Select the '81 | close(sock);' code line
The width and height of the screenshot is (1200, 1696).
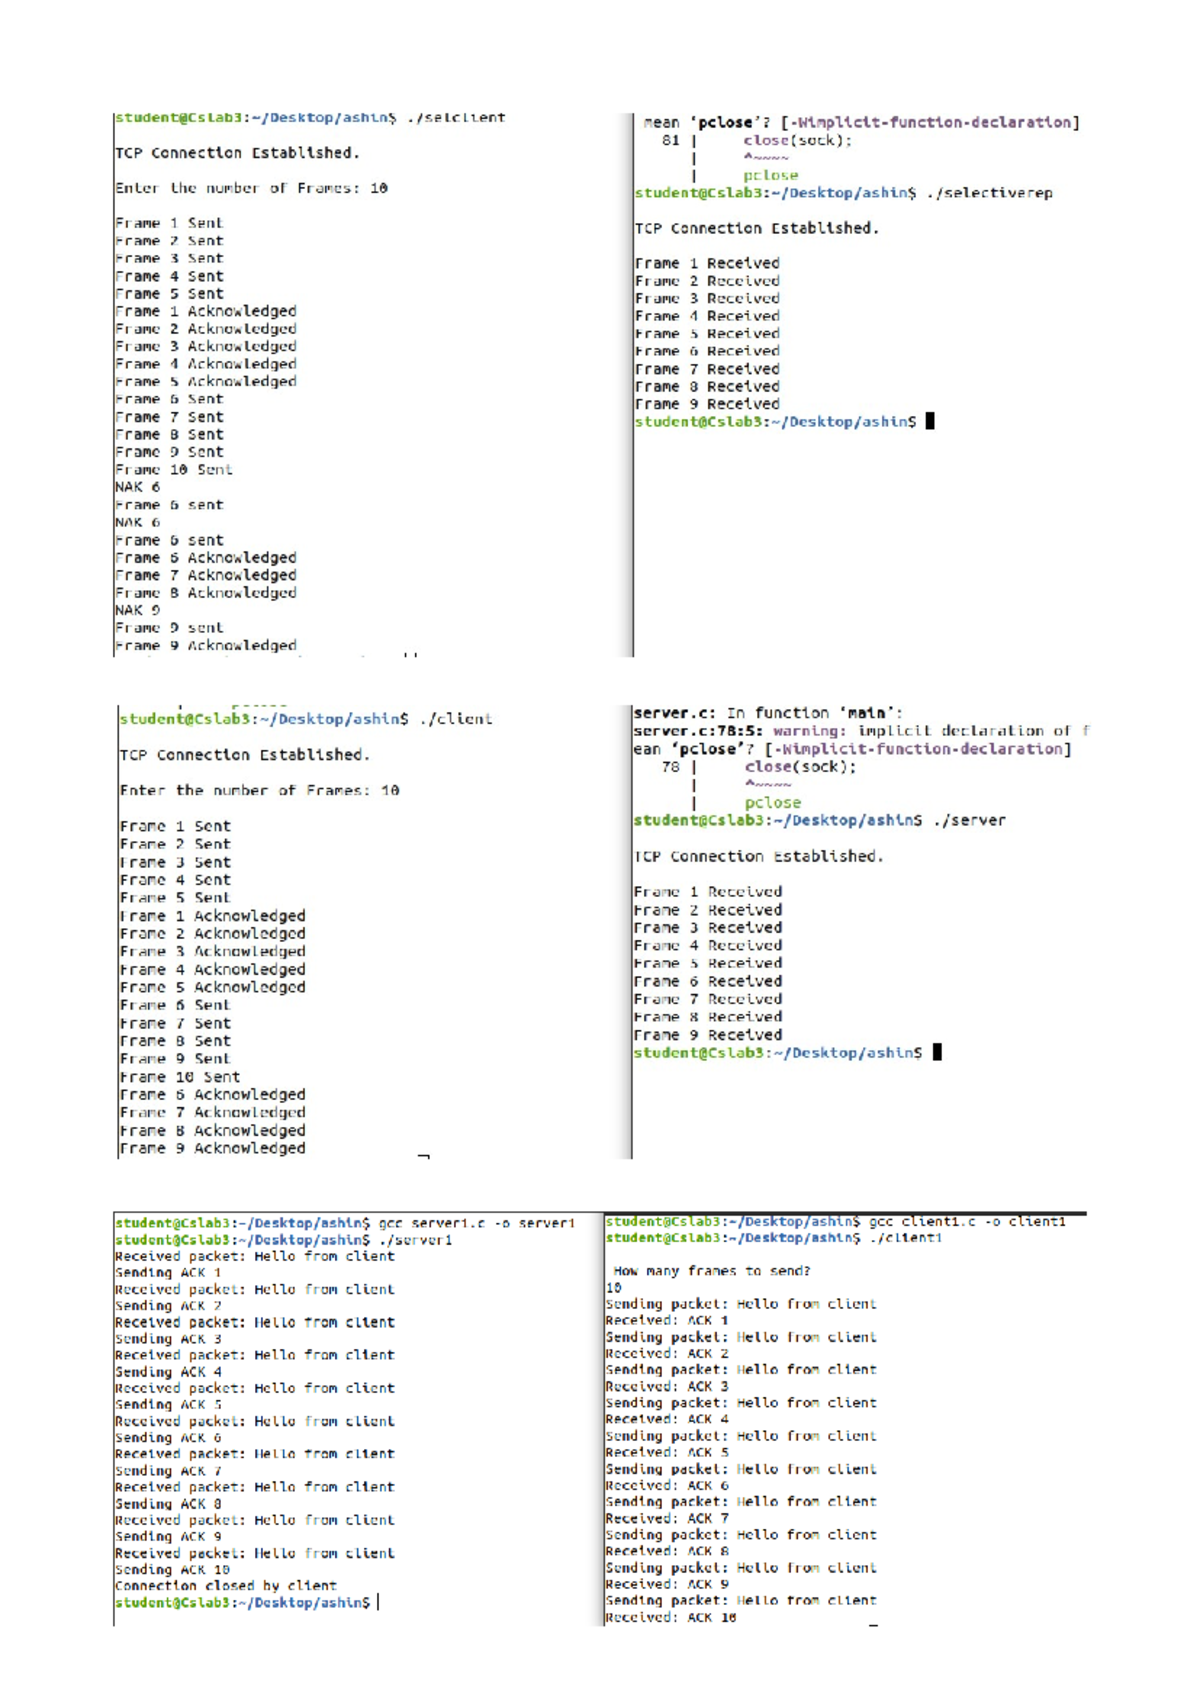pyautogui.click(x=757, y=141)
